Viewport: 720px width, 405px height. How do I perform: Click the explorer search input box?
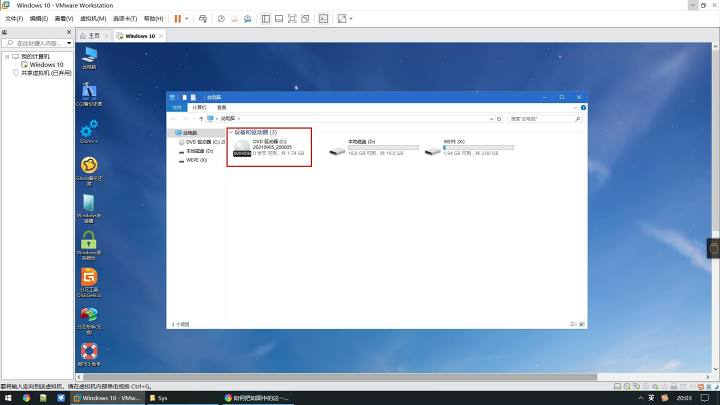(541, 118)
